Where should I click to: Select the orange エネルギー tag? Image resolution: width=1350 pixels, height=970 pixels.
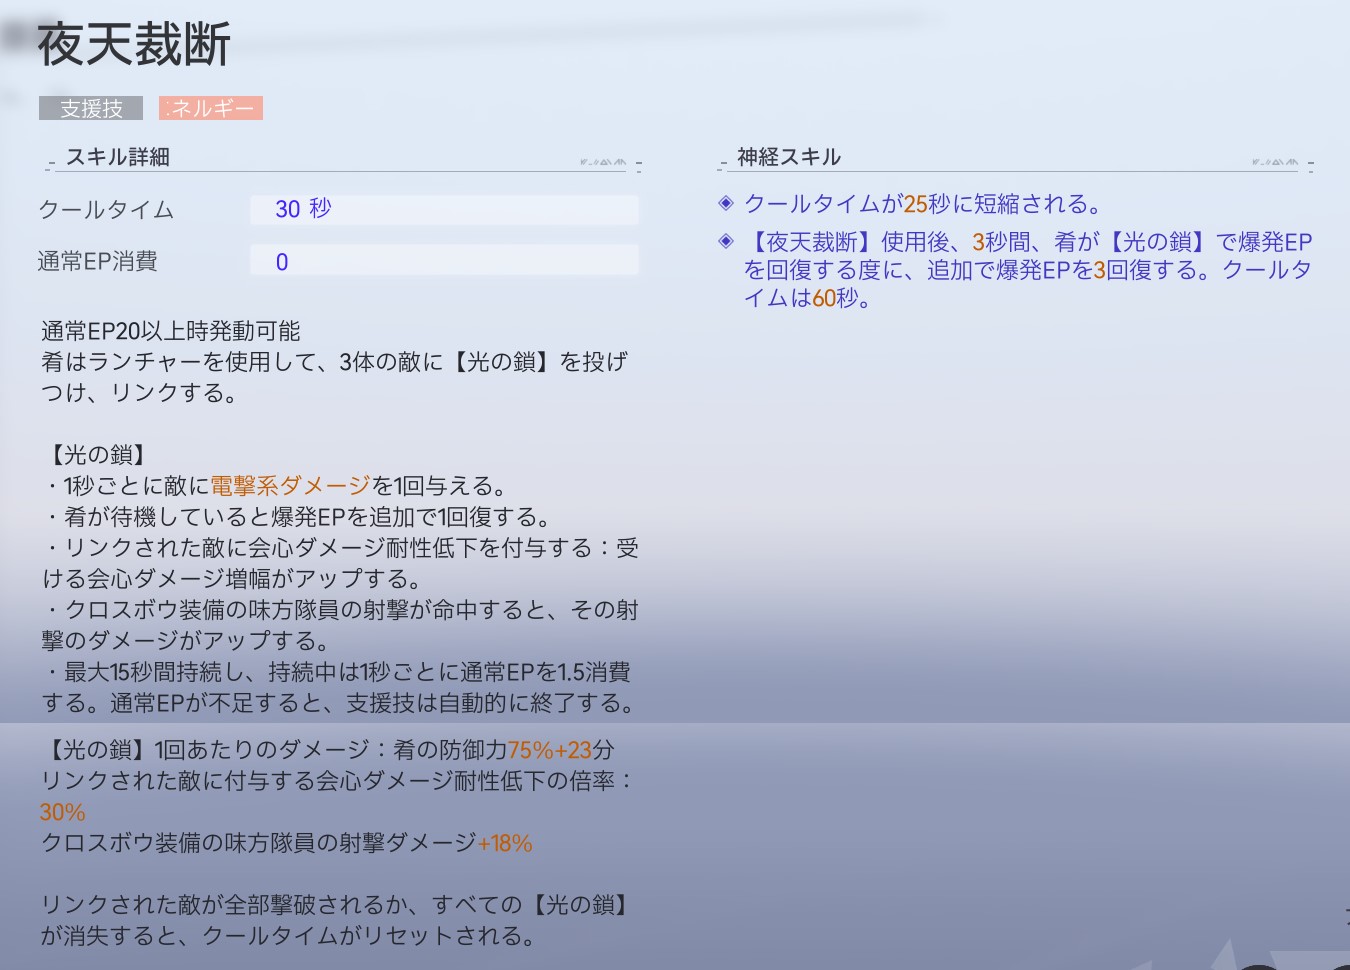click(x=211, y=108)
